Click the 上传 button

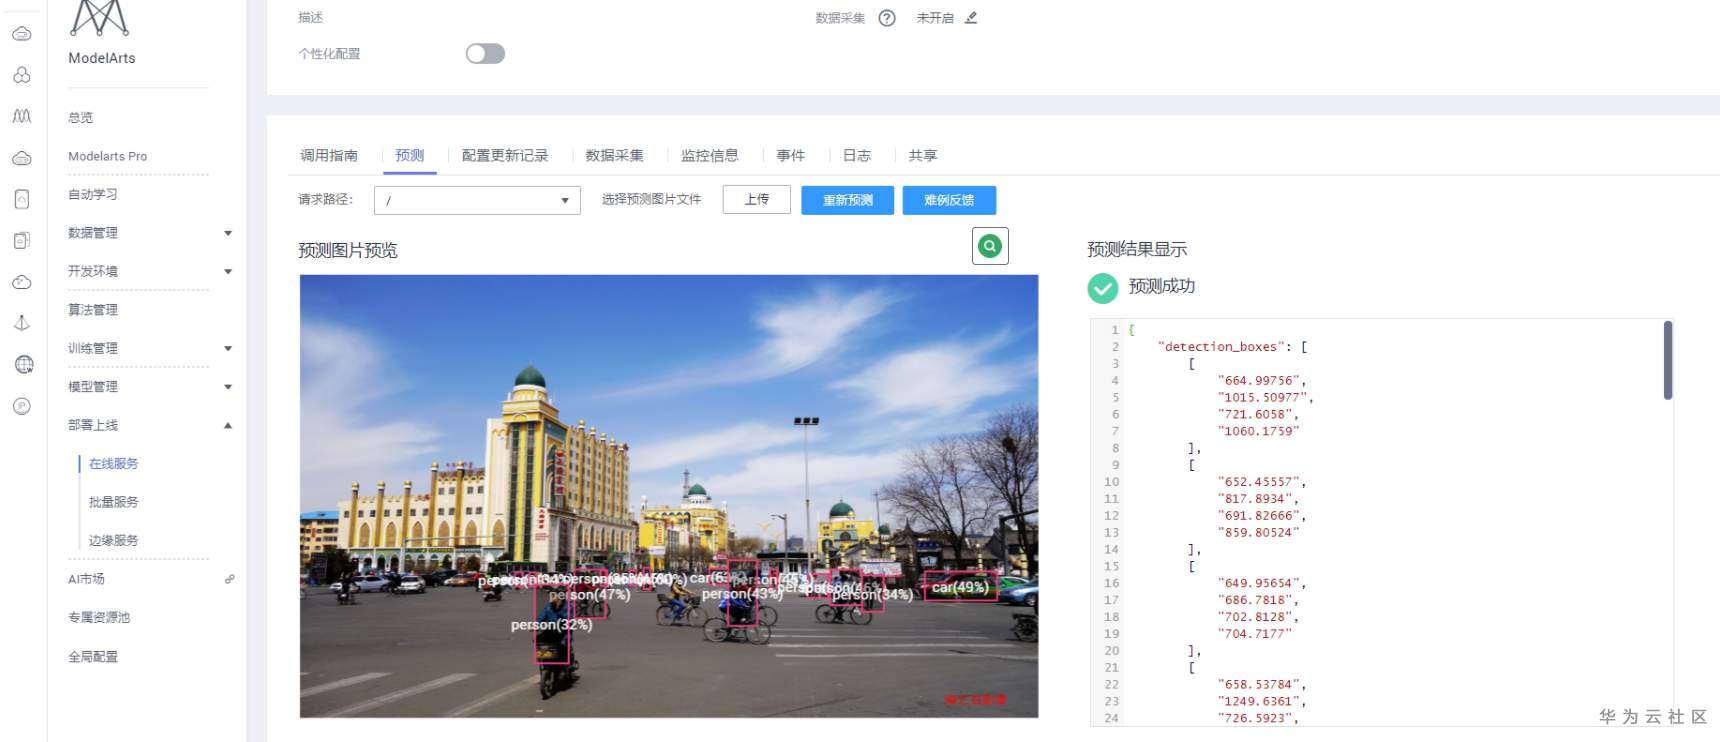(757, 200)
